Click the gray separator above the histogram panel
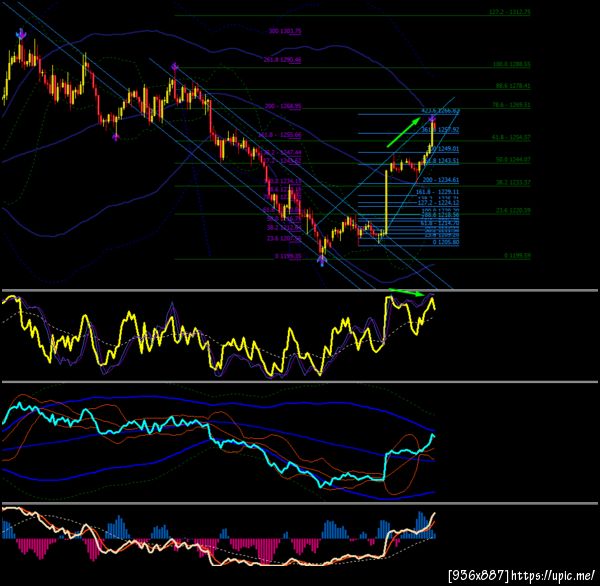 pos(300,503)
